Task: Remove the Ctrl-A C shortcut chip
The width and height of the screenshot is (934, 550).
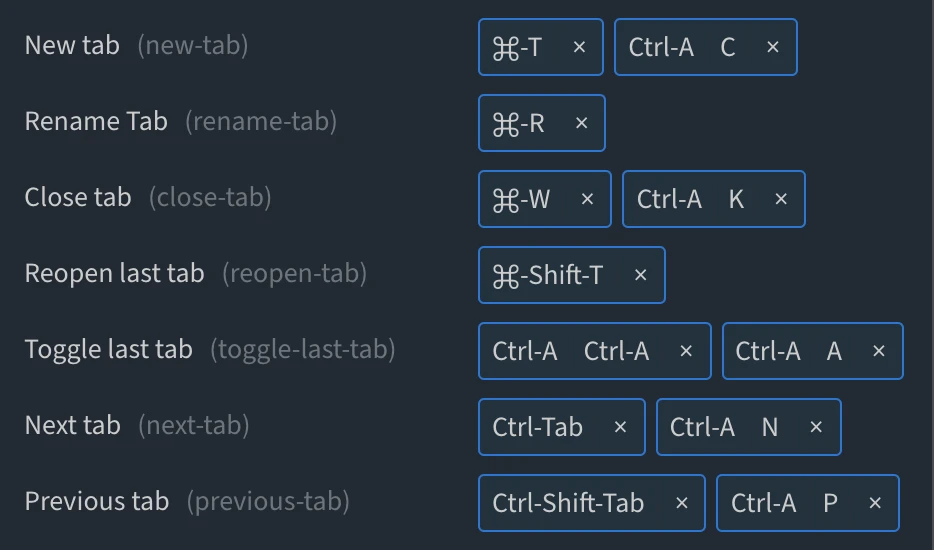Action: point(772,47)
